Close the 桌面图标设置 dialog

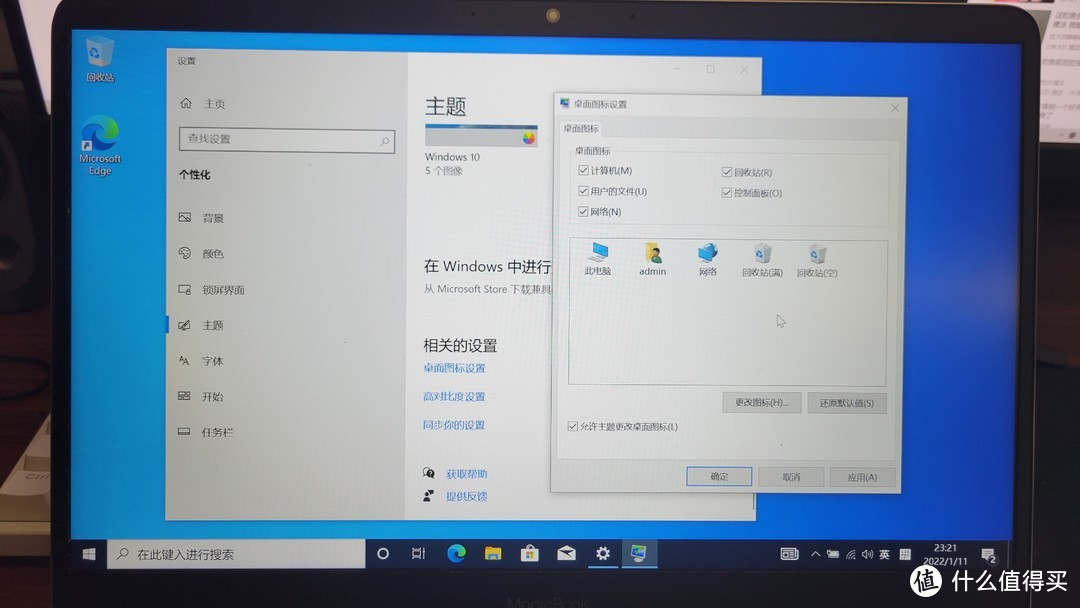[x=895, y=108]
